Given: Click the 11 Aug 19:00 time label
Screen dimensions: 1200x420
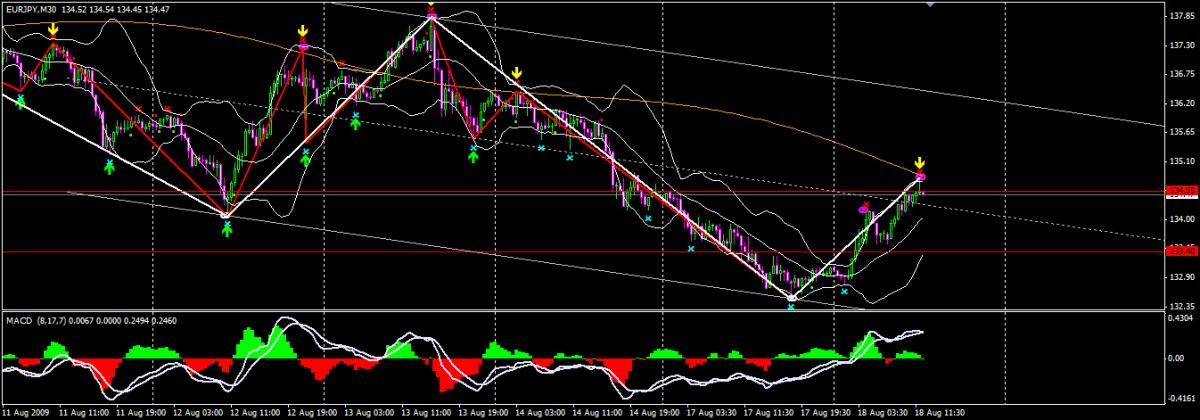Looking at the screenshot, I should tap(139, 411).
